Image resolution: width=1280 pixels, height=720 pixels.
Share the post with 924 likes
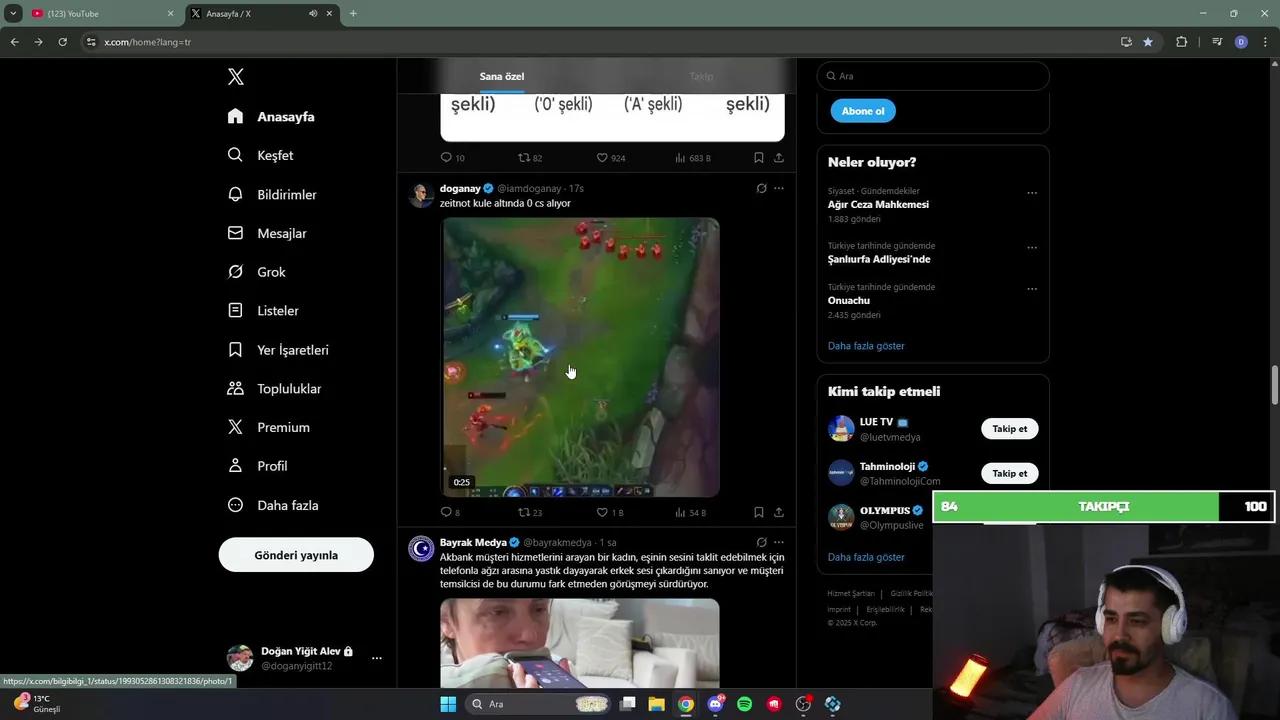[x=779, y=158]
